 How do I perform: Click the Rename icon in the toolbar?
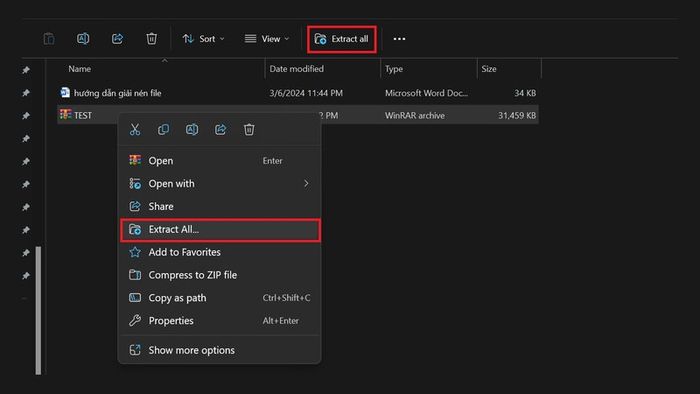83,39
